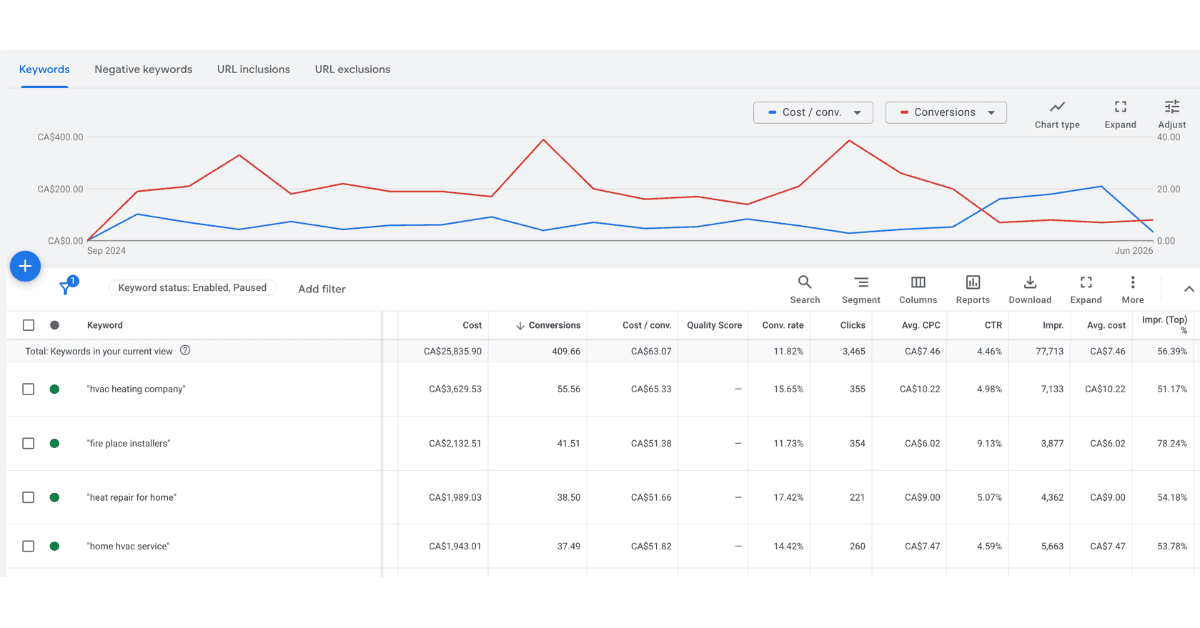Open the Search tool in table toolbar
Screen dimensions: 1200x628
click(x=805, y=289)
